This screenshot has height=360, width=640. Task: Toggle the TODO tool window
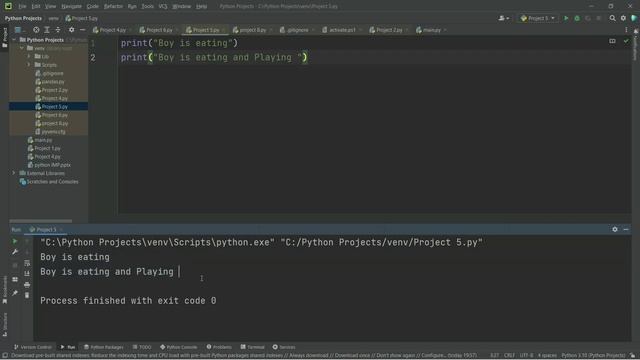142,347
